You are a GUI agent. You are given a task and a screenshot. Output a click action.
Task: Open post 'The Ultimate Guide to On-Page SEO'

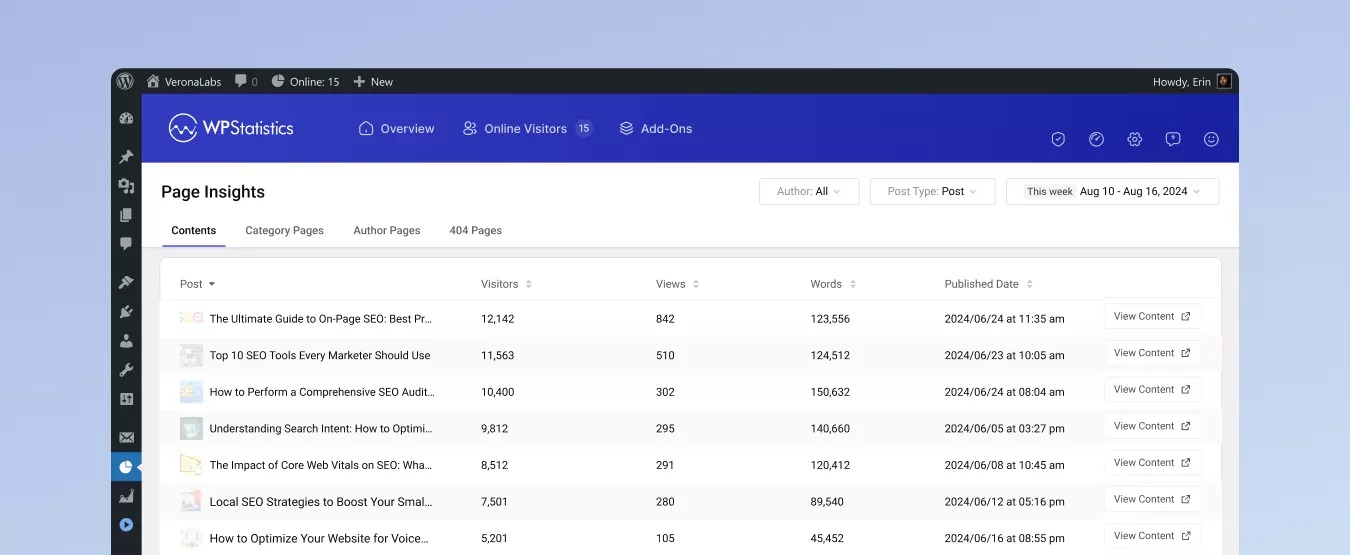(321, 319)
